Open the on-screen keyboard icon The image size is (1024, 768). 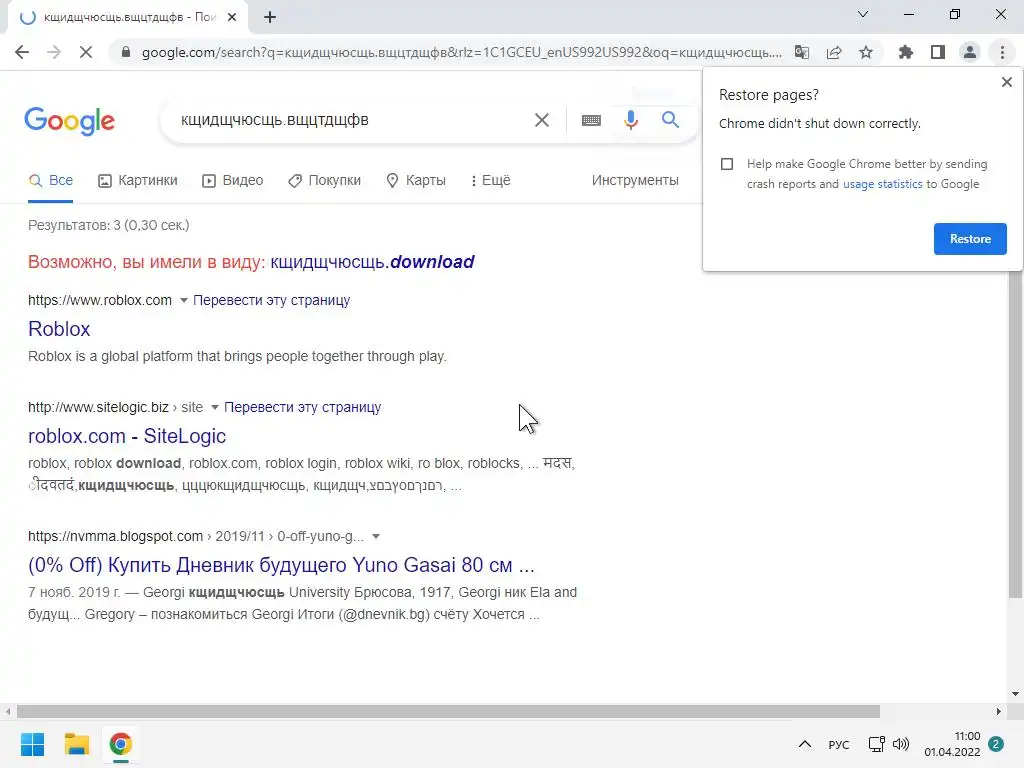coord(591,120)
